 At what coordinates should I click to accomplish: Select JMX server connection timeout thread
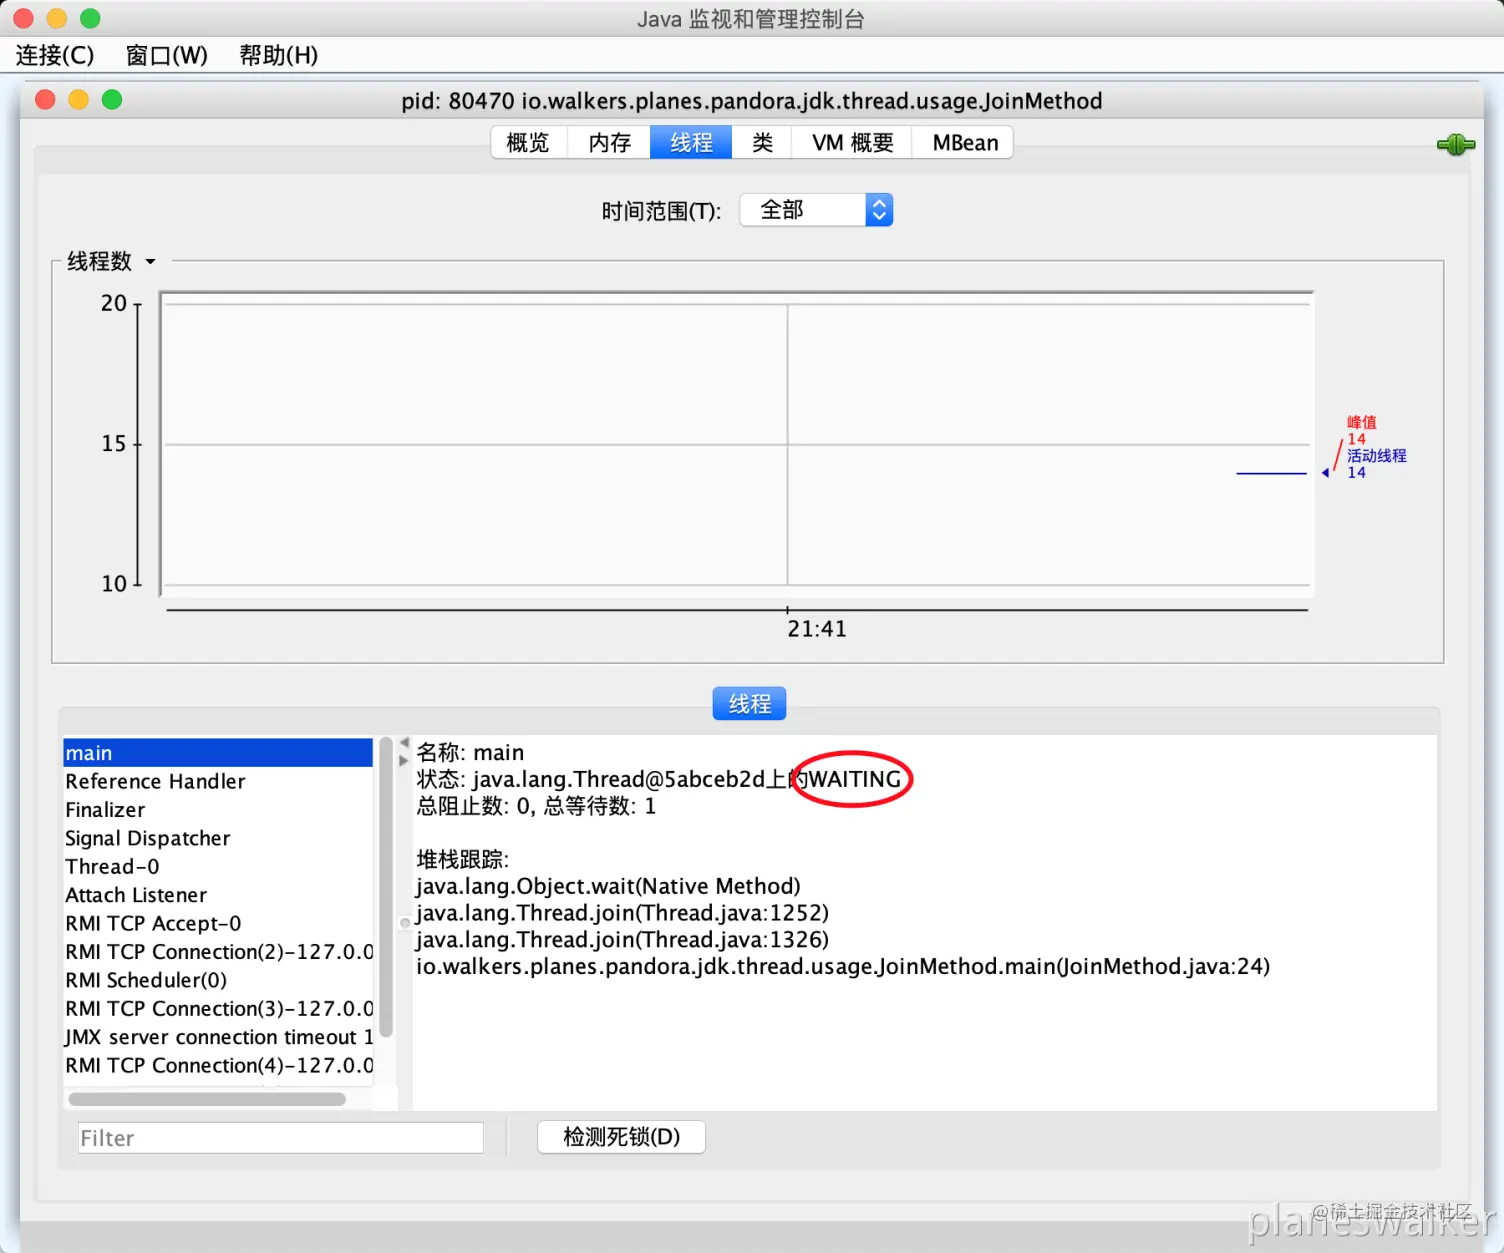pos(218,1037)
